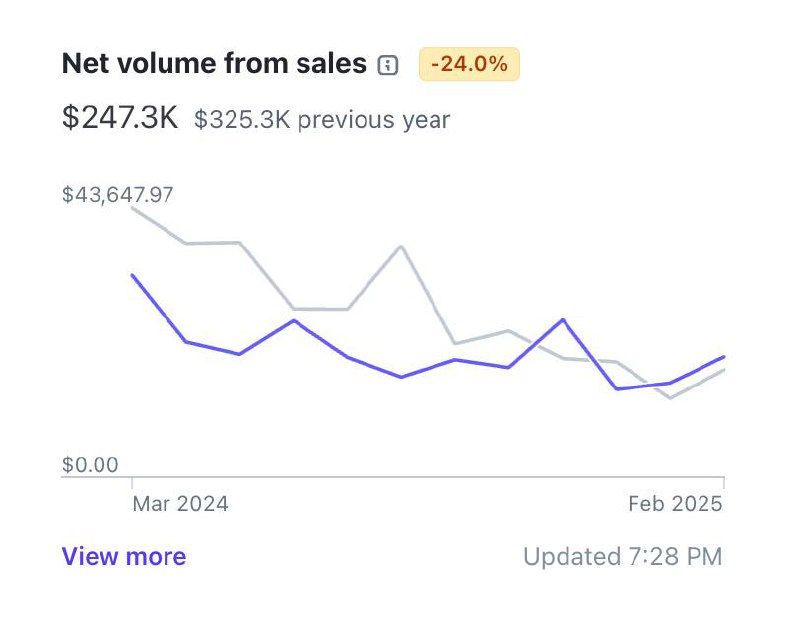Click the gray line's mid-chart peak

[401, 246]
